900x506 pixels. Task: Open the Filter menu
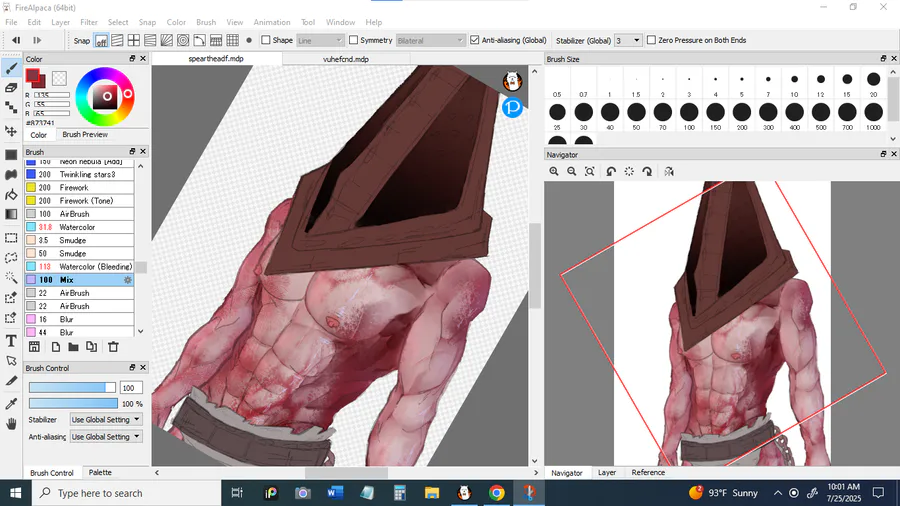pos(88,22)
